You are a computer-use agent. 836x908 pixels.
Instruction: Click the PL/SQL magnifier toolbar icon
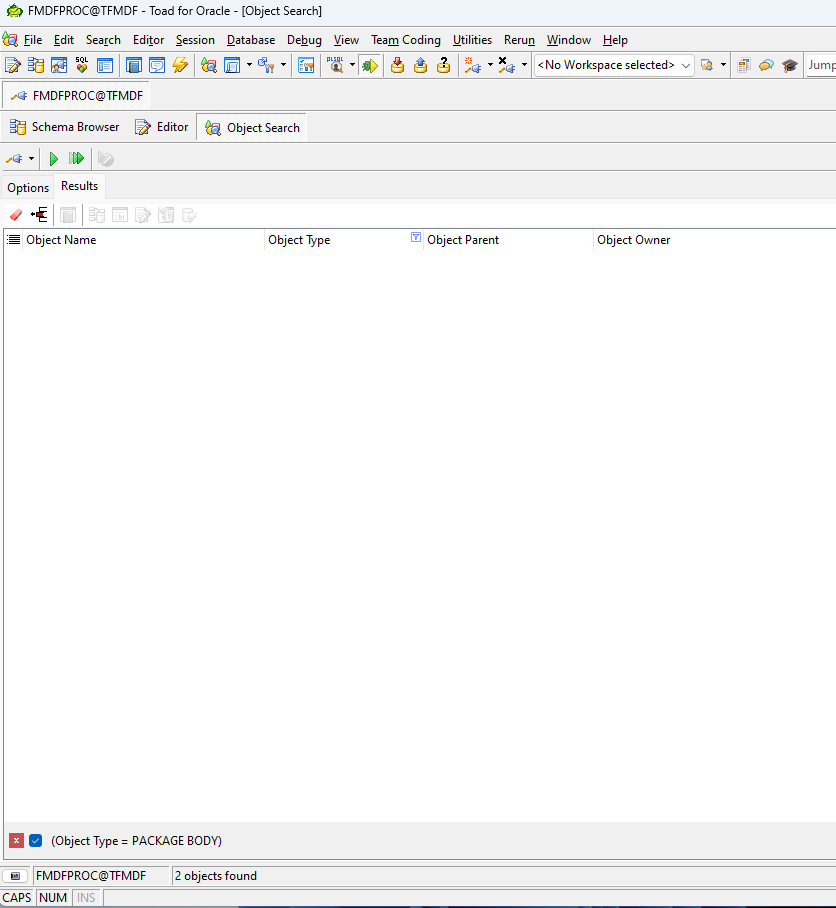click(335, 65)
